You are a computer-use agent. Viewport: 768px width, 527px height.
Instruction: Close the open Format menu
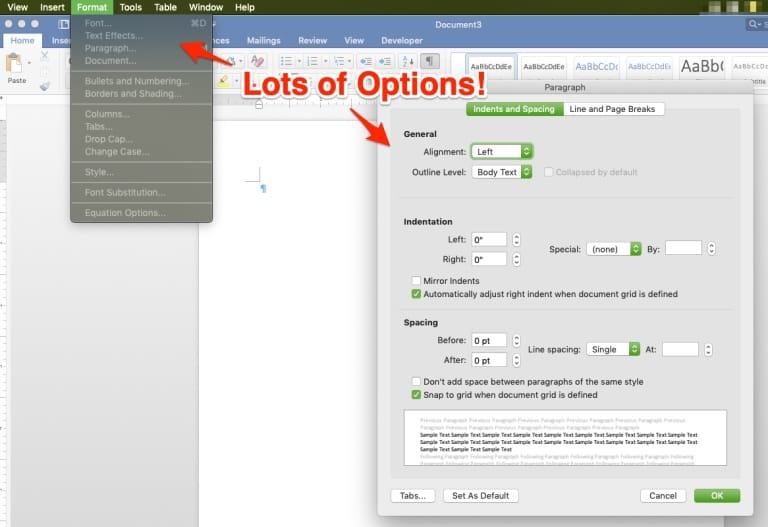click(x=92, y=7)
